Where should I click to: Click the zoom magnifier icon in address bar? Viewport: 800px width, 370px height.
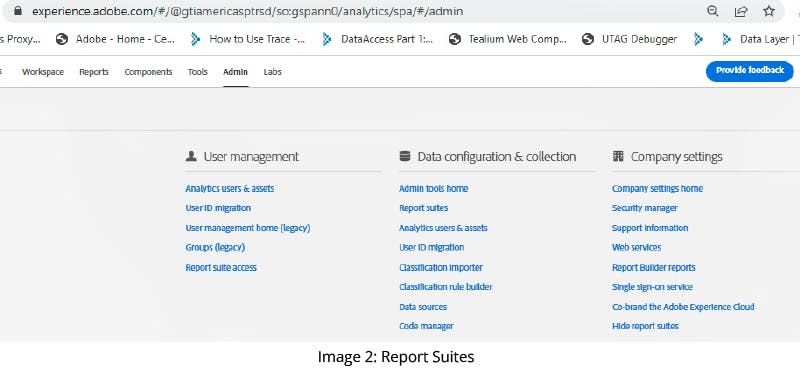713,11
